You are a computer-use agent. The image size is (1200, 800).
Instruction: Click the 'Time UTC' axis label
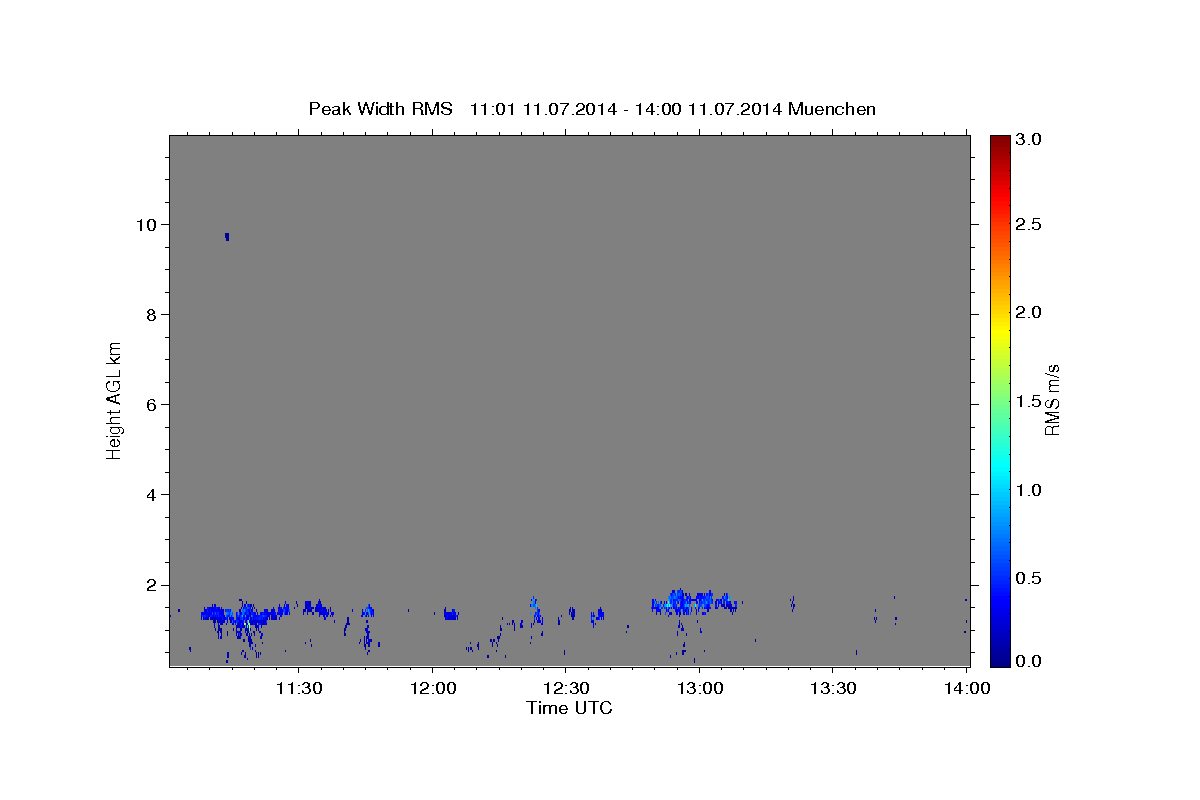click(569, 708)
